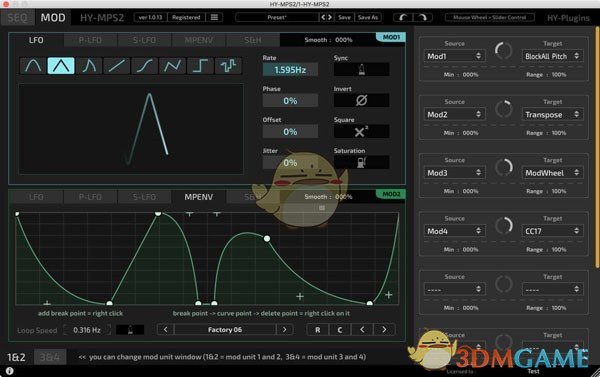Open the S-LFO tab in MOD1
The height and width of the screenshot is (377, 600).
pyautogui.click(x=144, y=40)
